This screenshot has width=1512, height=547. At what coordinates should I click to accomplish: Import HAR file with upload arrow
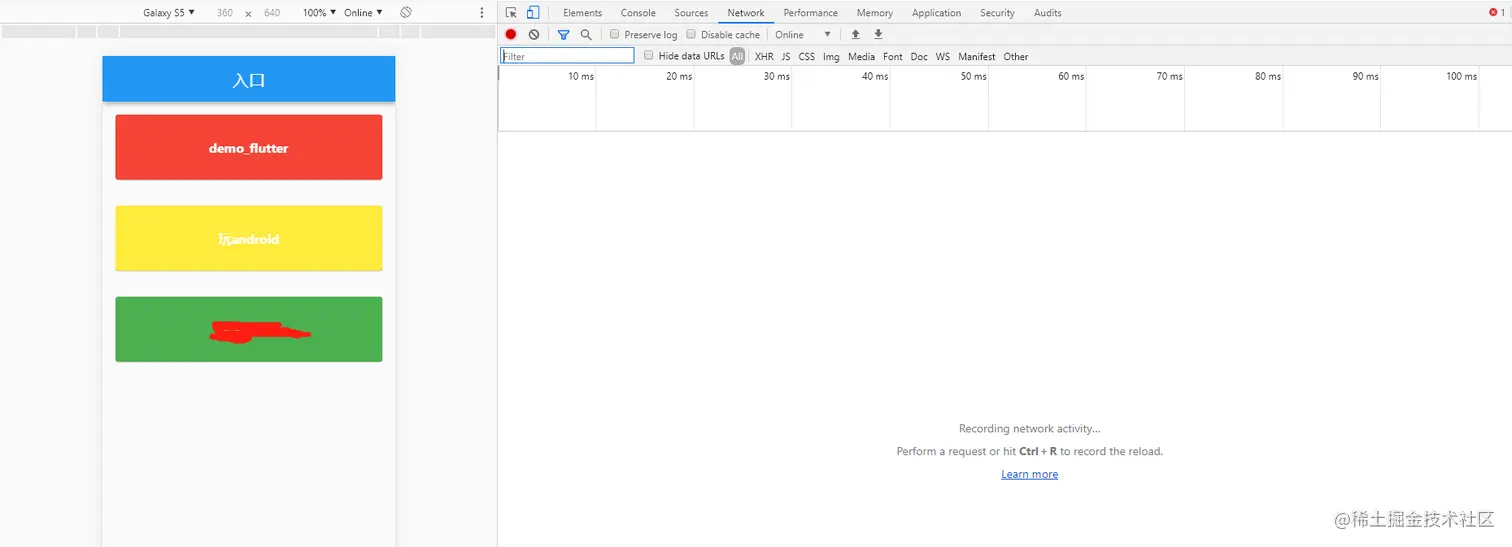[855, 34]
